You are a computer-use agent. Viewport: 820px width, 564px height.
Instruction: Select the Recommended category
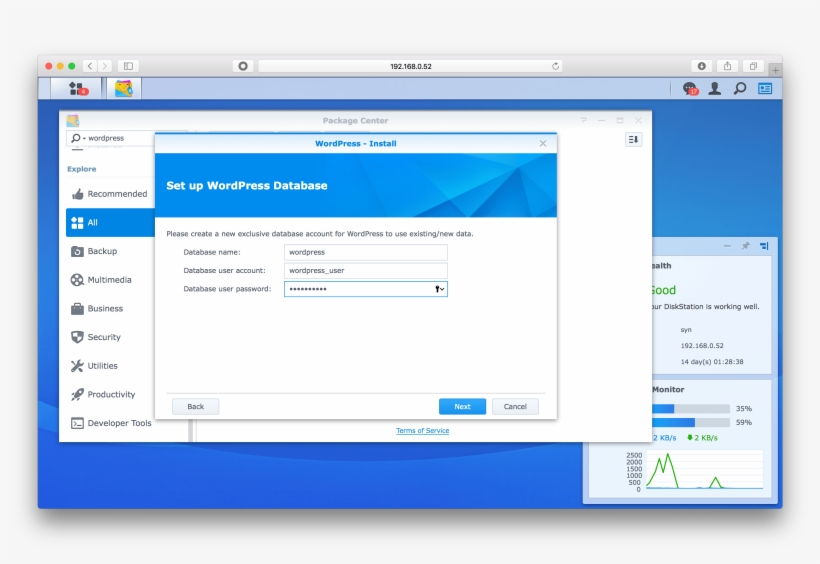pos(109,194)
